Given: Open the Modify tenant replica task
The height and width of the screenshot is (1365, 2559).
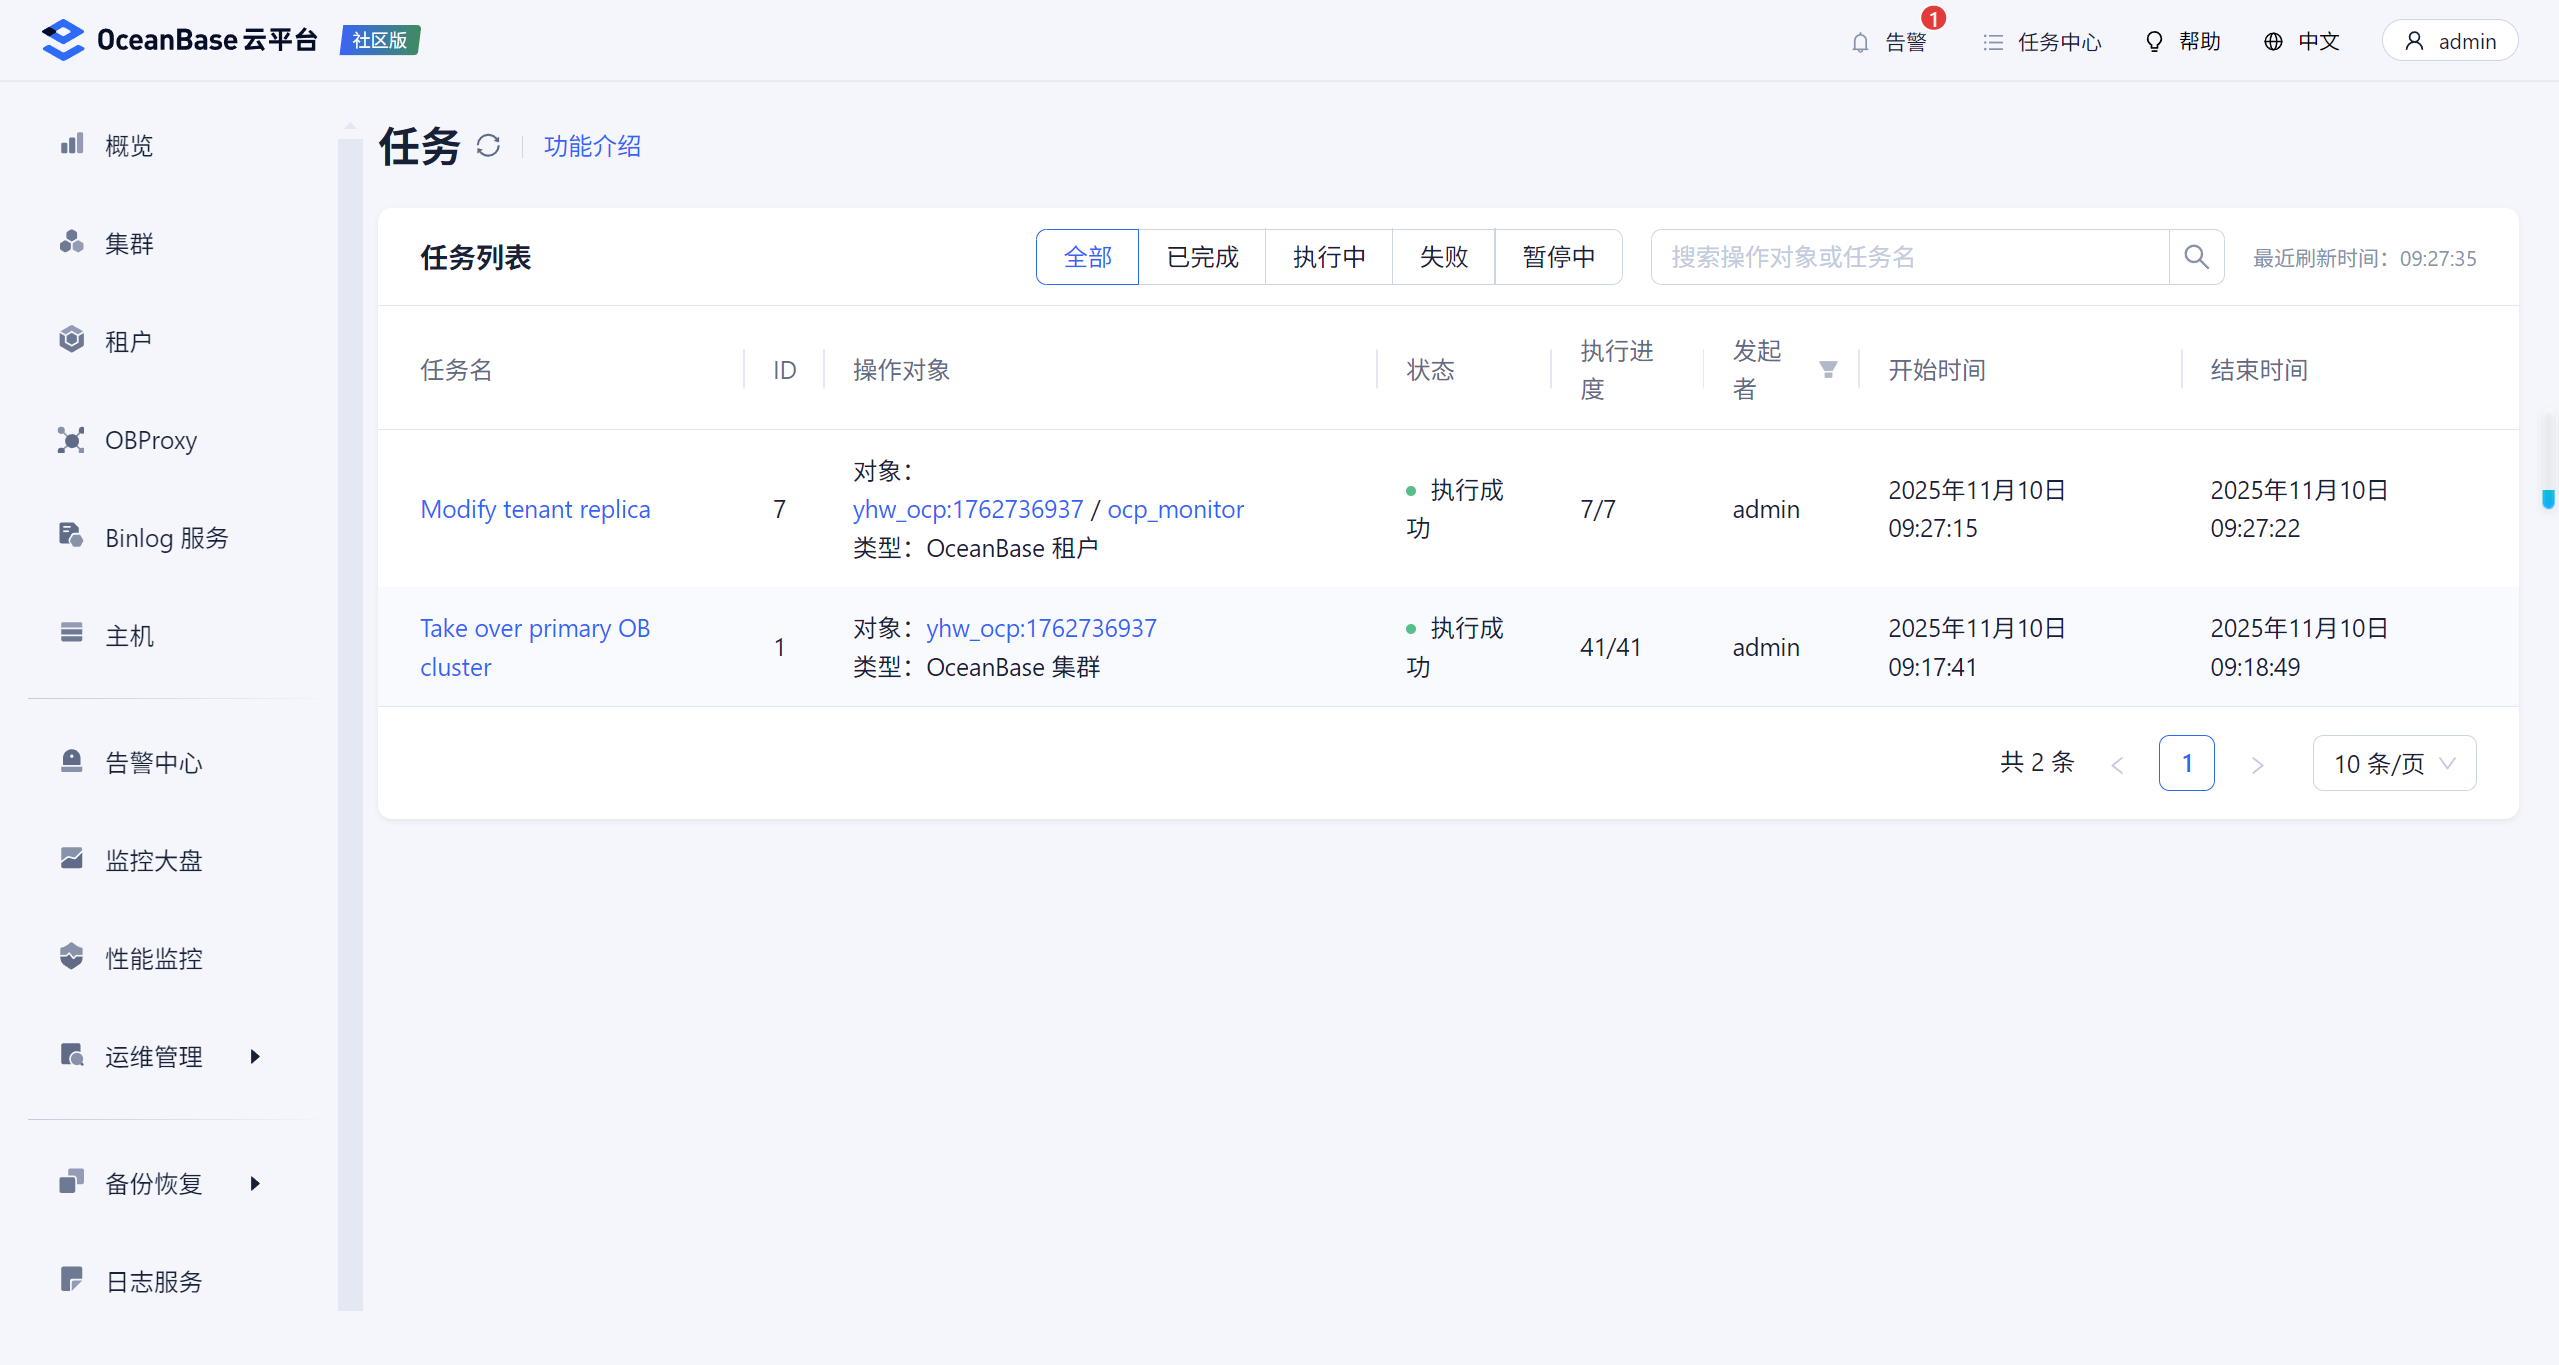Looking at the screenshot, I should coord(535,509).
